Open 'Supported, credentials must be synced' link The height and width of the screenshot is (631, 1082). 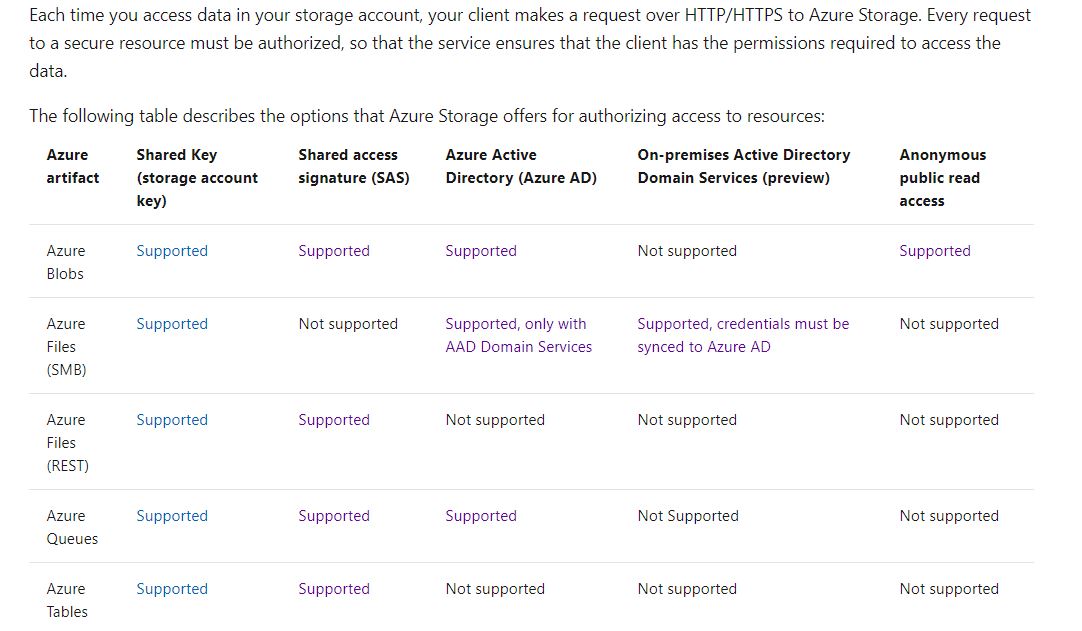pos(743,335)
